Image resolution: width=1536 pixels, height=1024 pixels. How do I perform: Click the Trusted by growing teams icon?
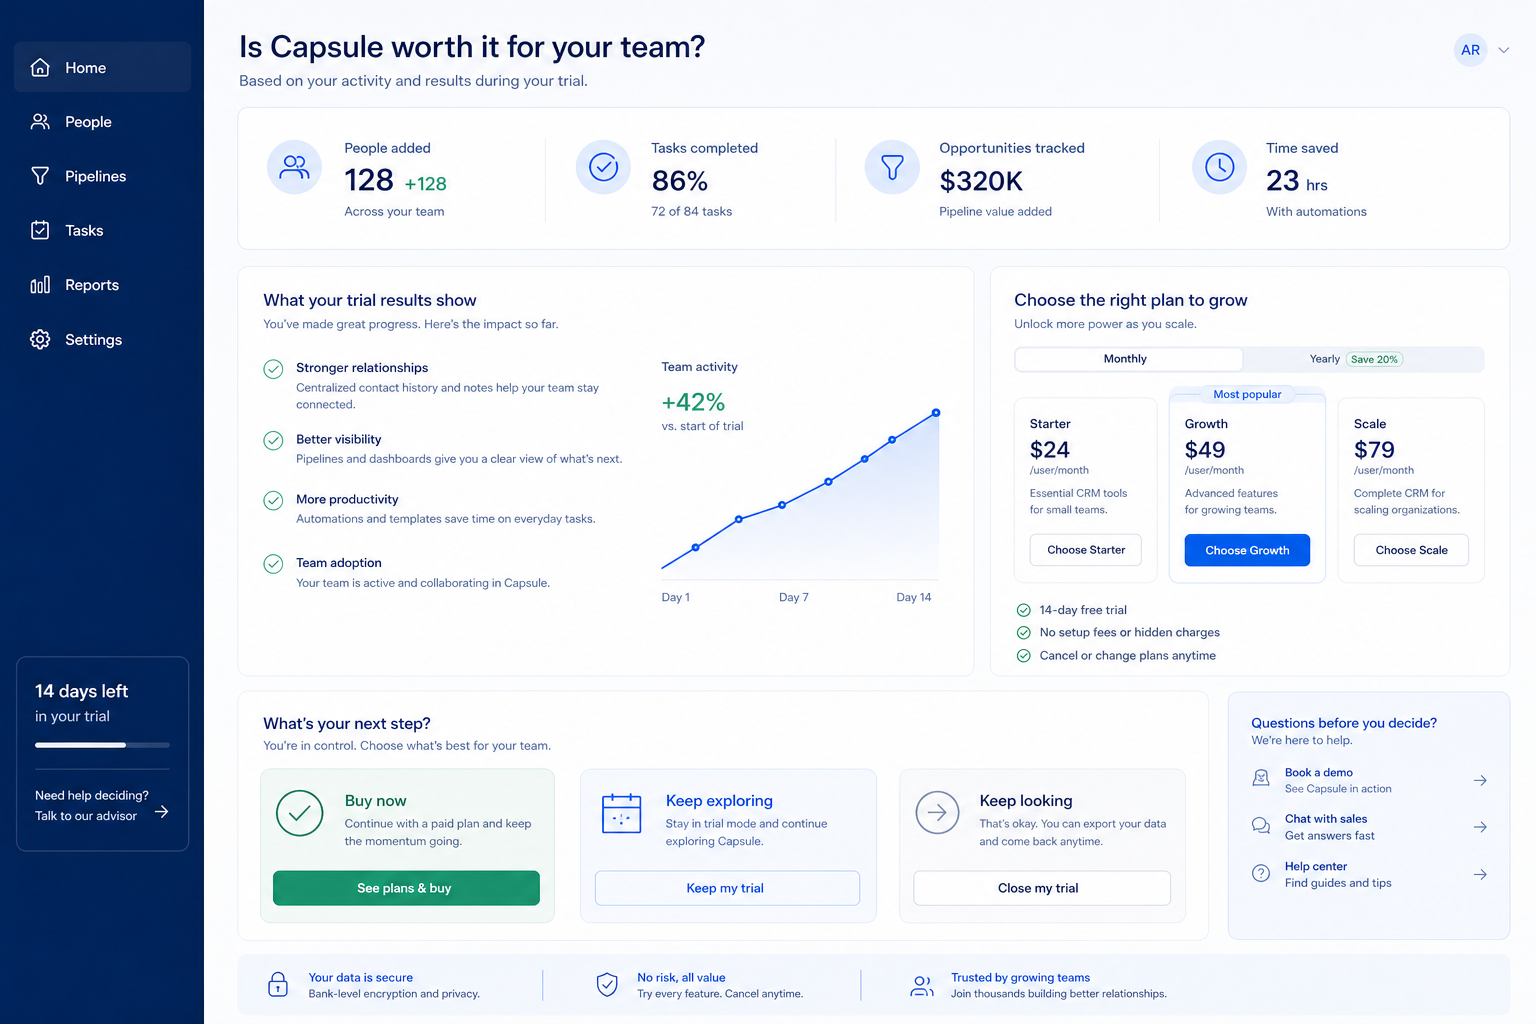click(x=922, y=986)
